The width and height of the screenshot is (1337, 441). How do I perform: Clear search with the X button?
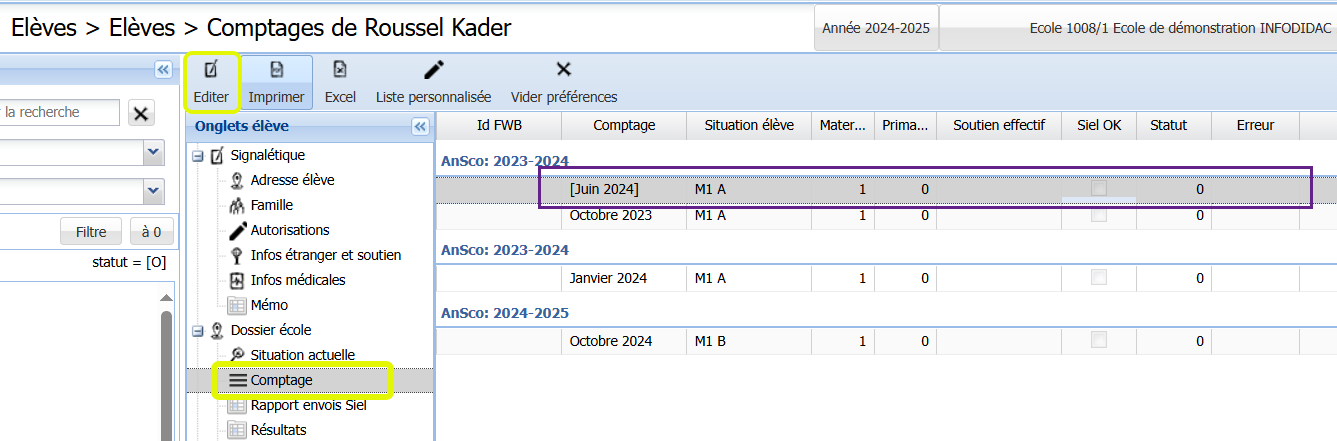(x=142, y=113)
